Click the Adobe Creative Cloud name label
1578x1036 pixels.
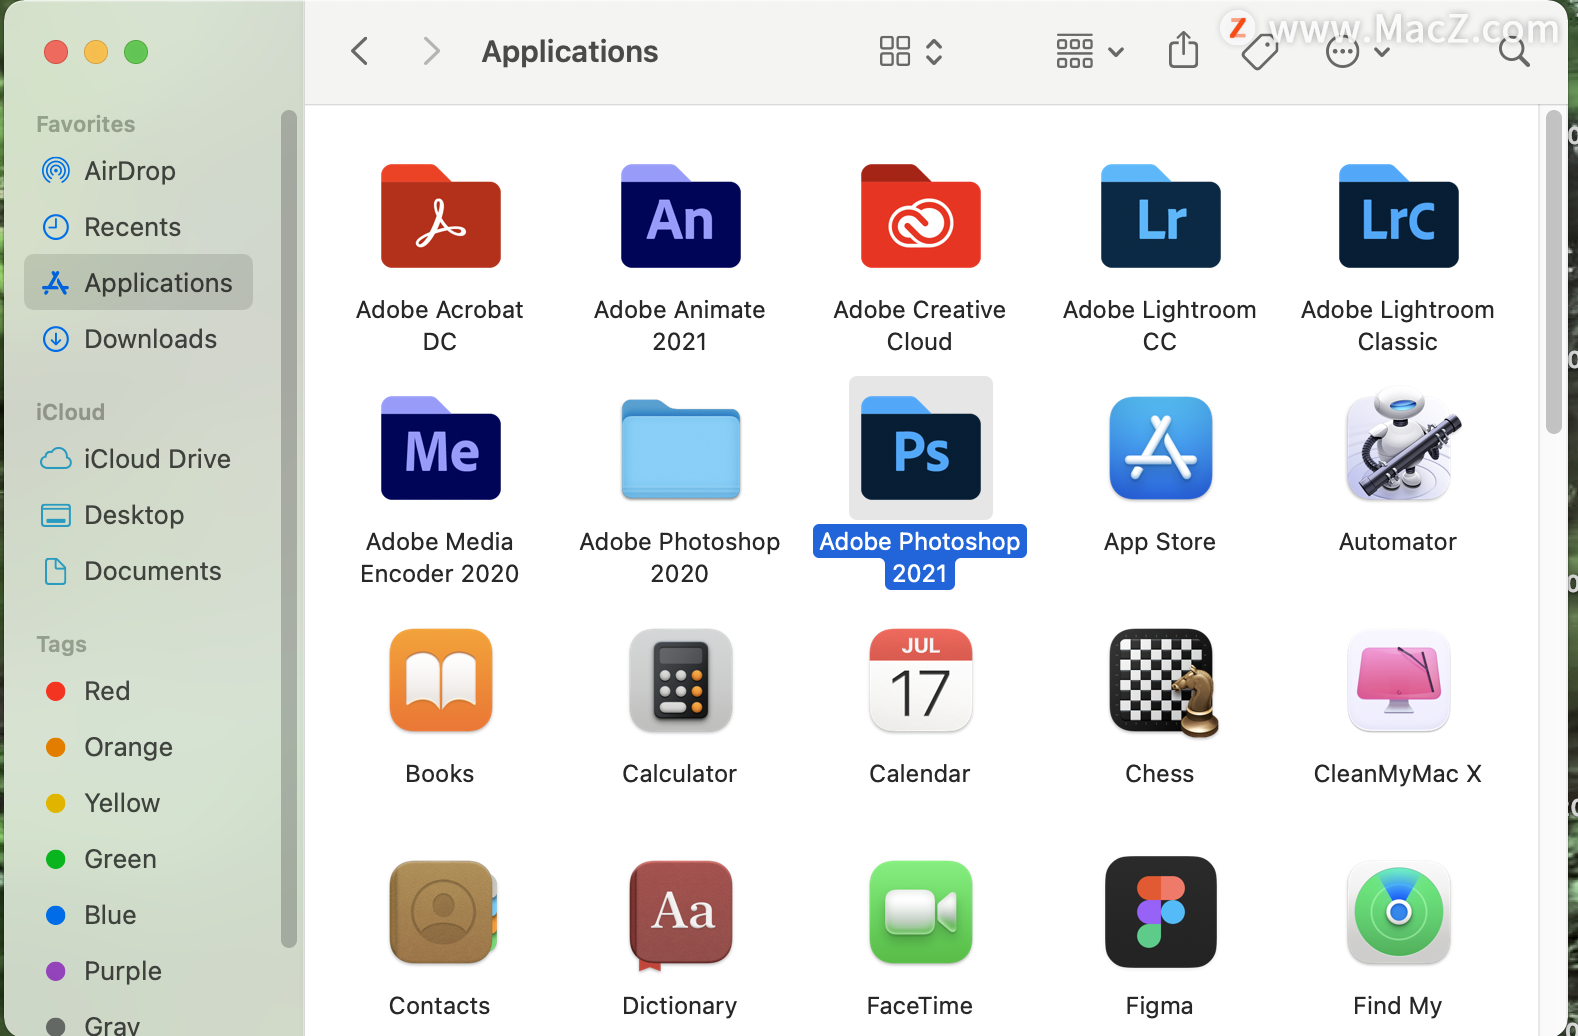click(x=920, y=325)
